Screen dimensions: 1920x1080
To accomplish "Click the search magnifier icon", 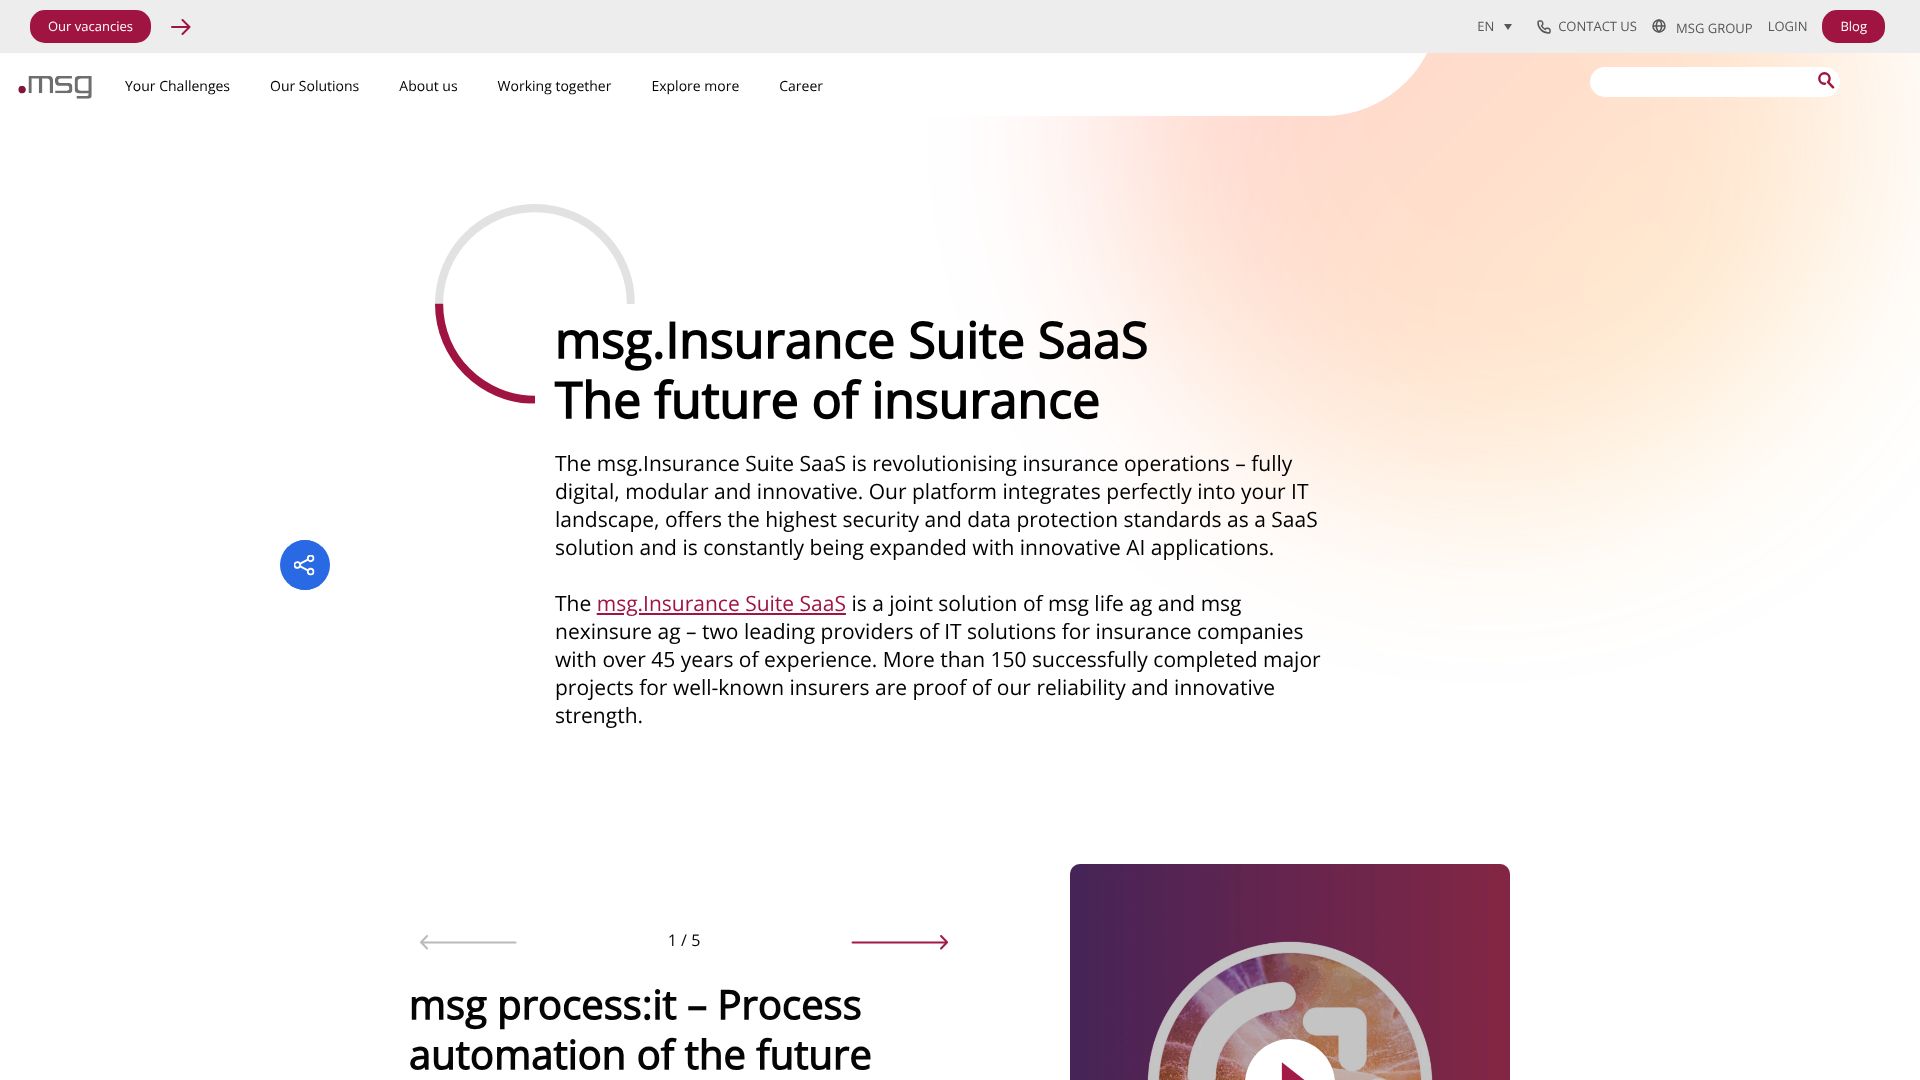I will 1825,81.
